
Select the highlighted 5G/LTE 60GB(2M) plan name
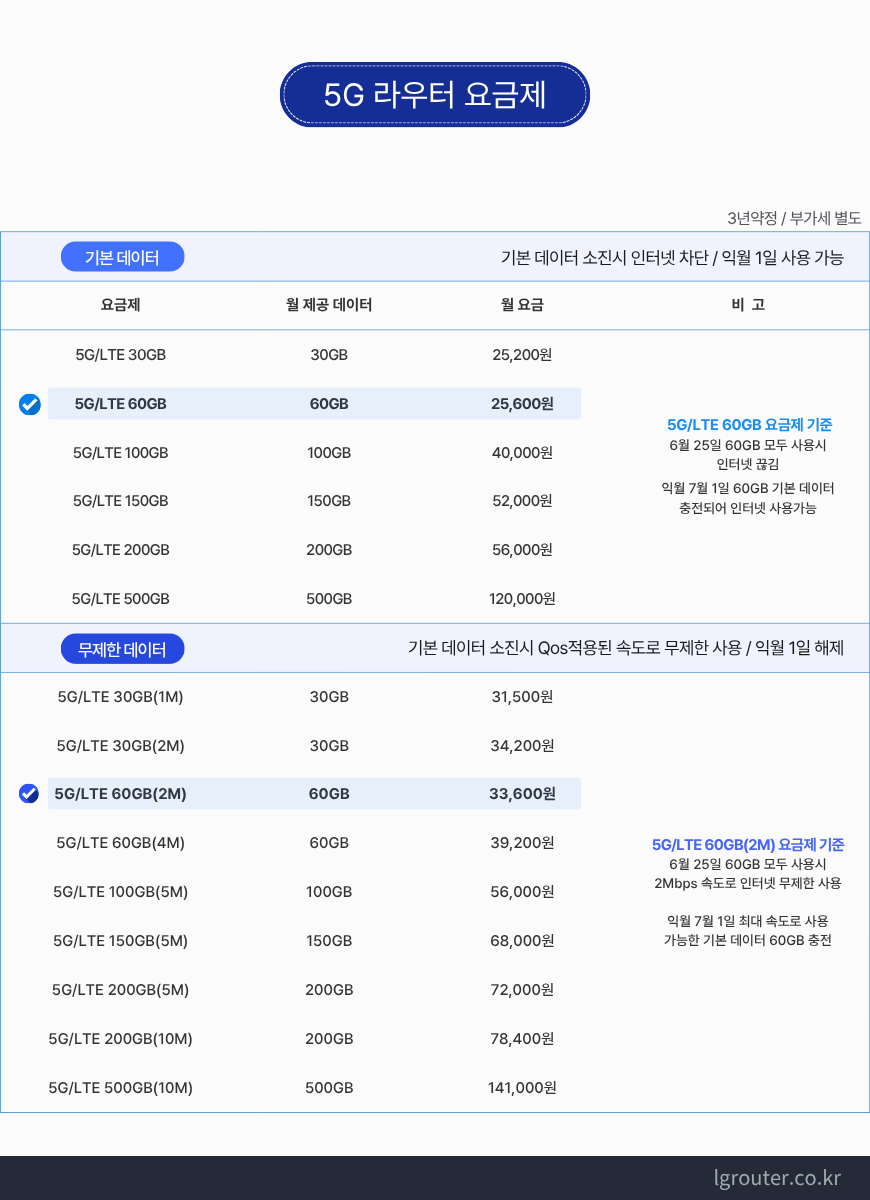[x=120, y=794]
